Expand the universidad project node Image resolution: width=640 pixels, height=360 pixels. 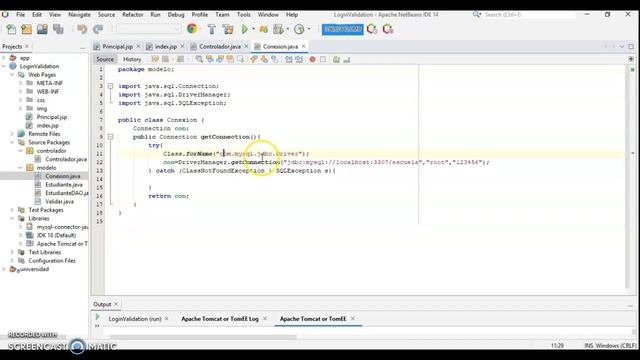[x=4, y=269]
